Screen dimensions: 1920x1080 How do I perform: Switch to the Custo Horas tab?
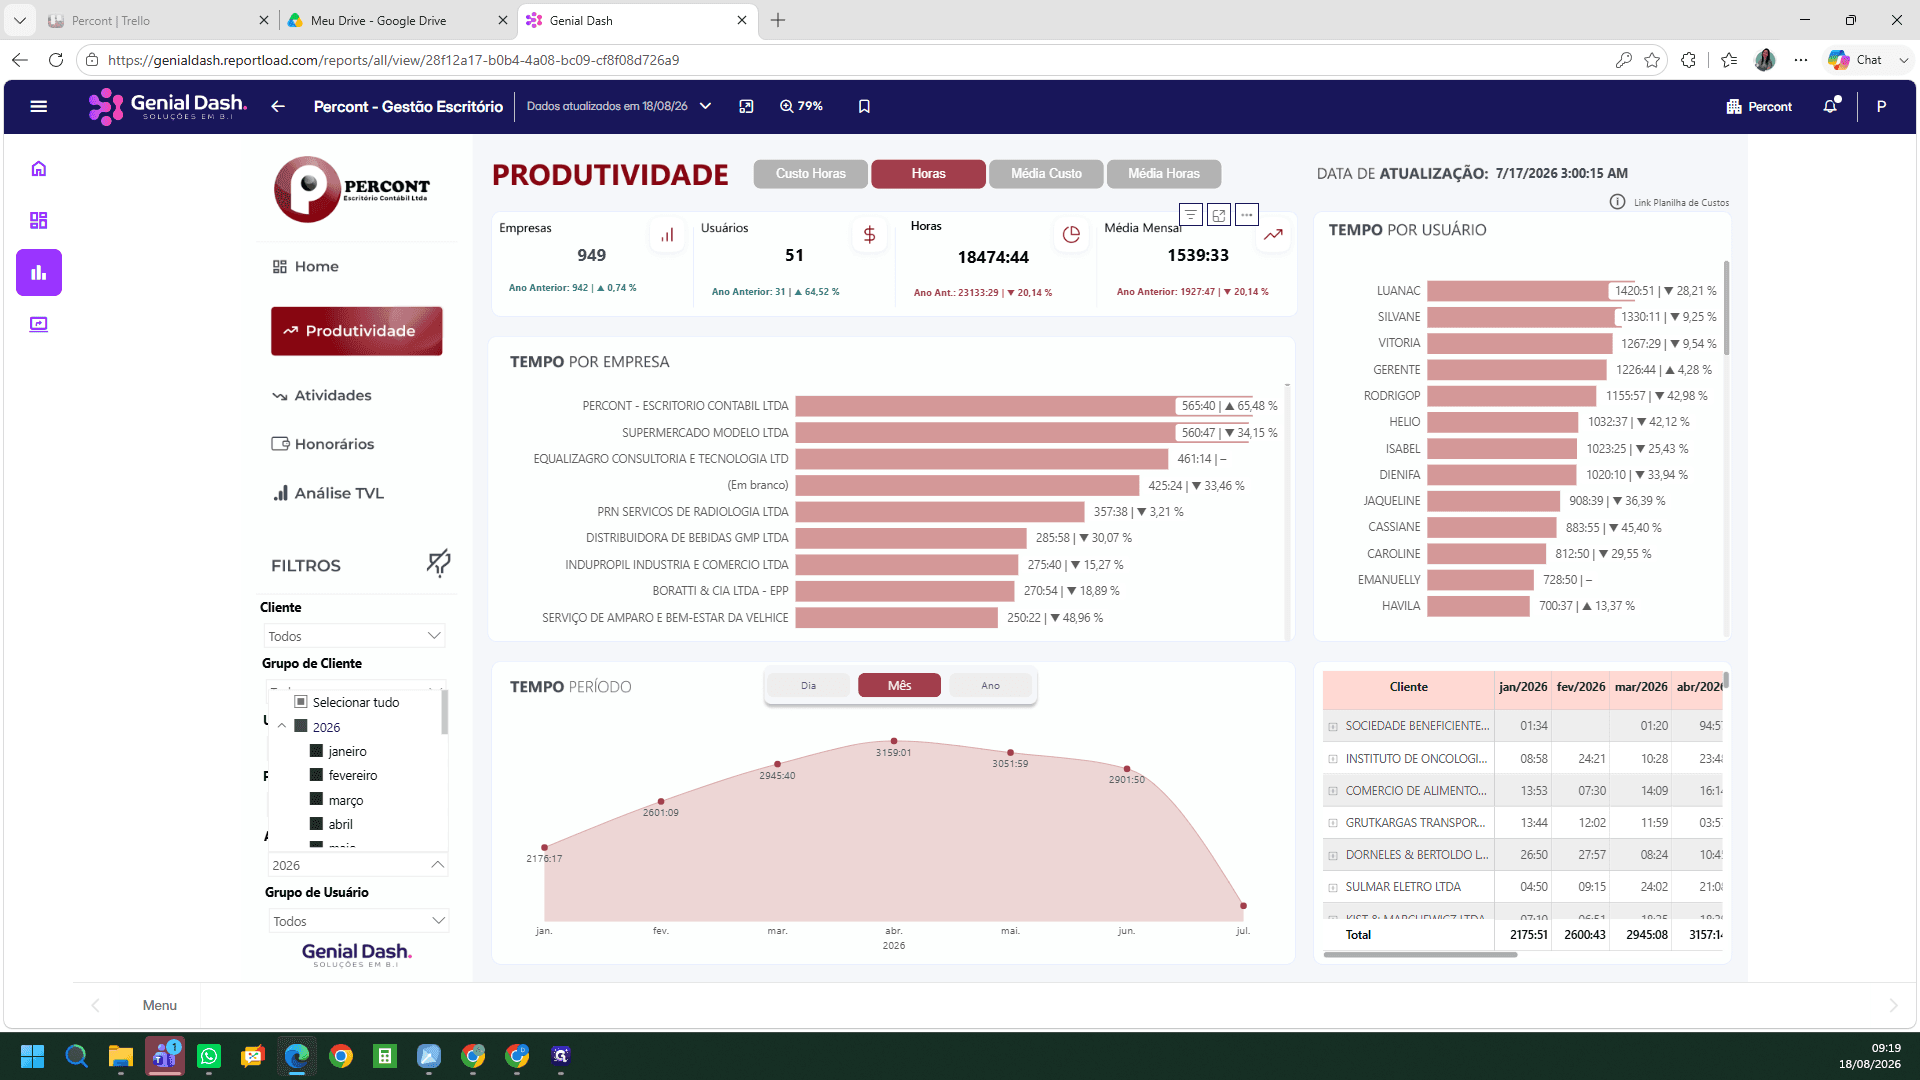811,174
